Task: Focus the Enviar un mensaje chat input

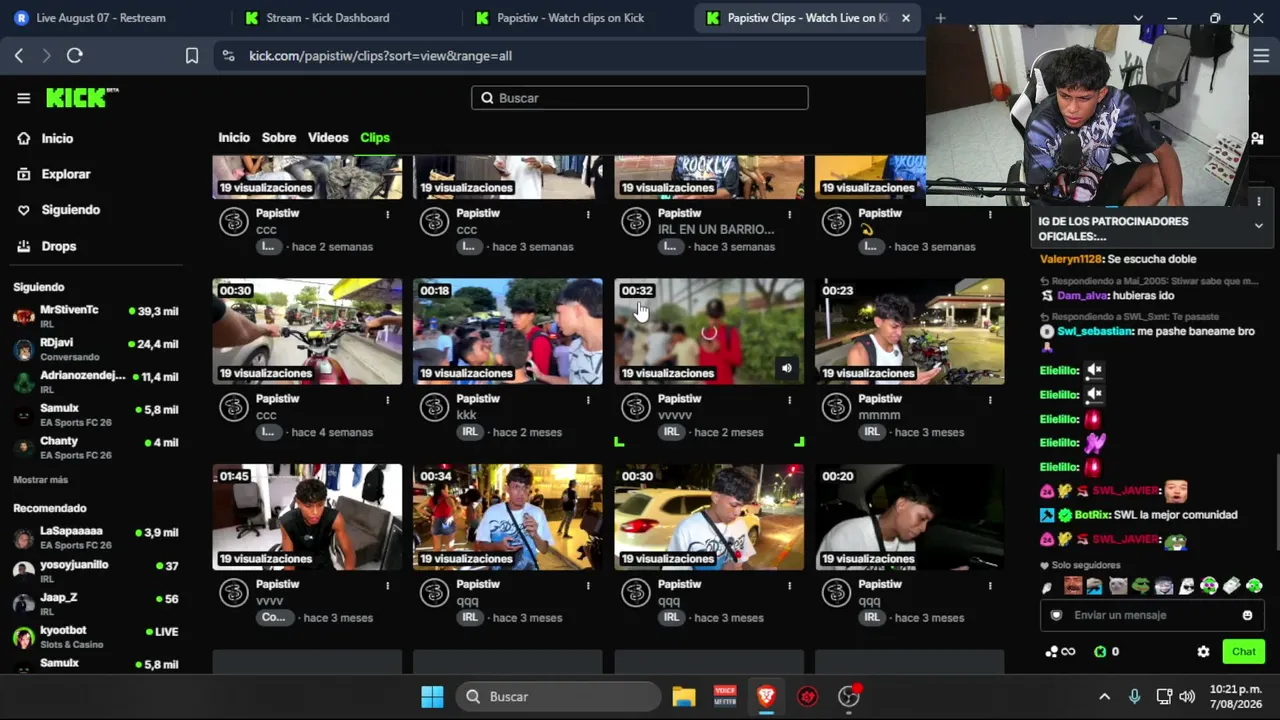Action: click(1150, 615)
